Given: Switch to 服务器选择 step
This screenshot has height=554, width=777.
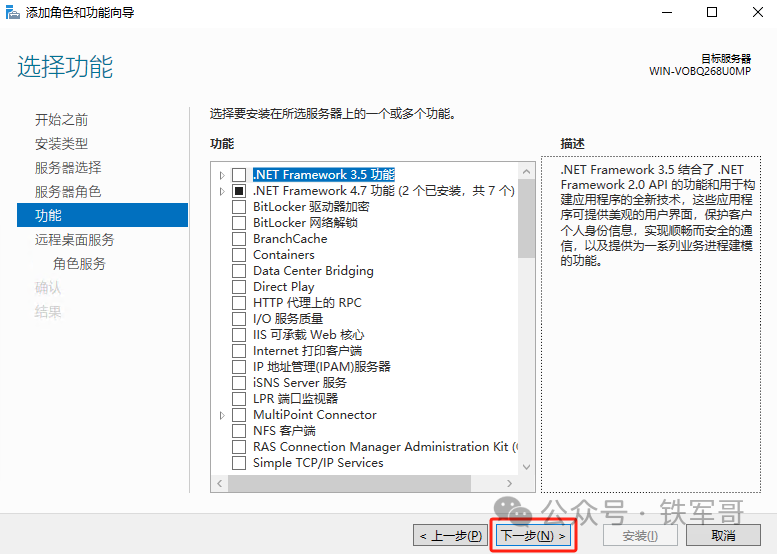Looking at the screenshot, I should (x=68, y=167).
